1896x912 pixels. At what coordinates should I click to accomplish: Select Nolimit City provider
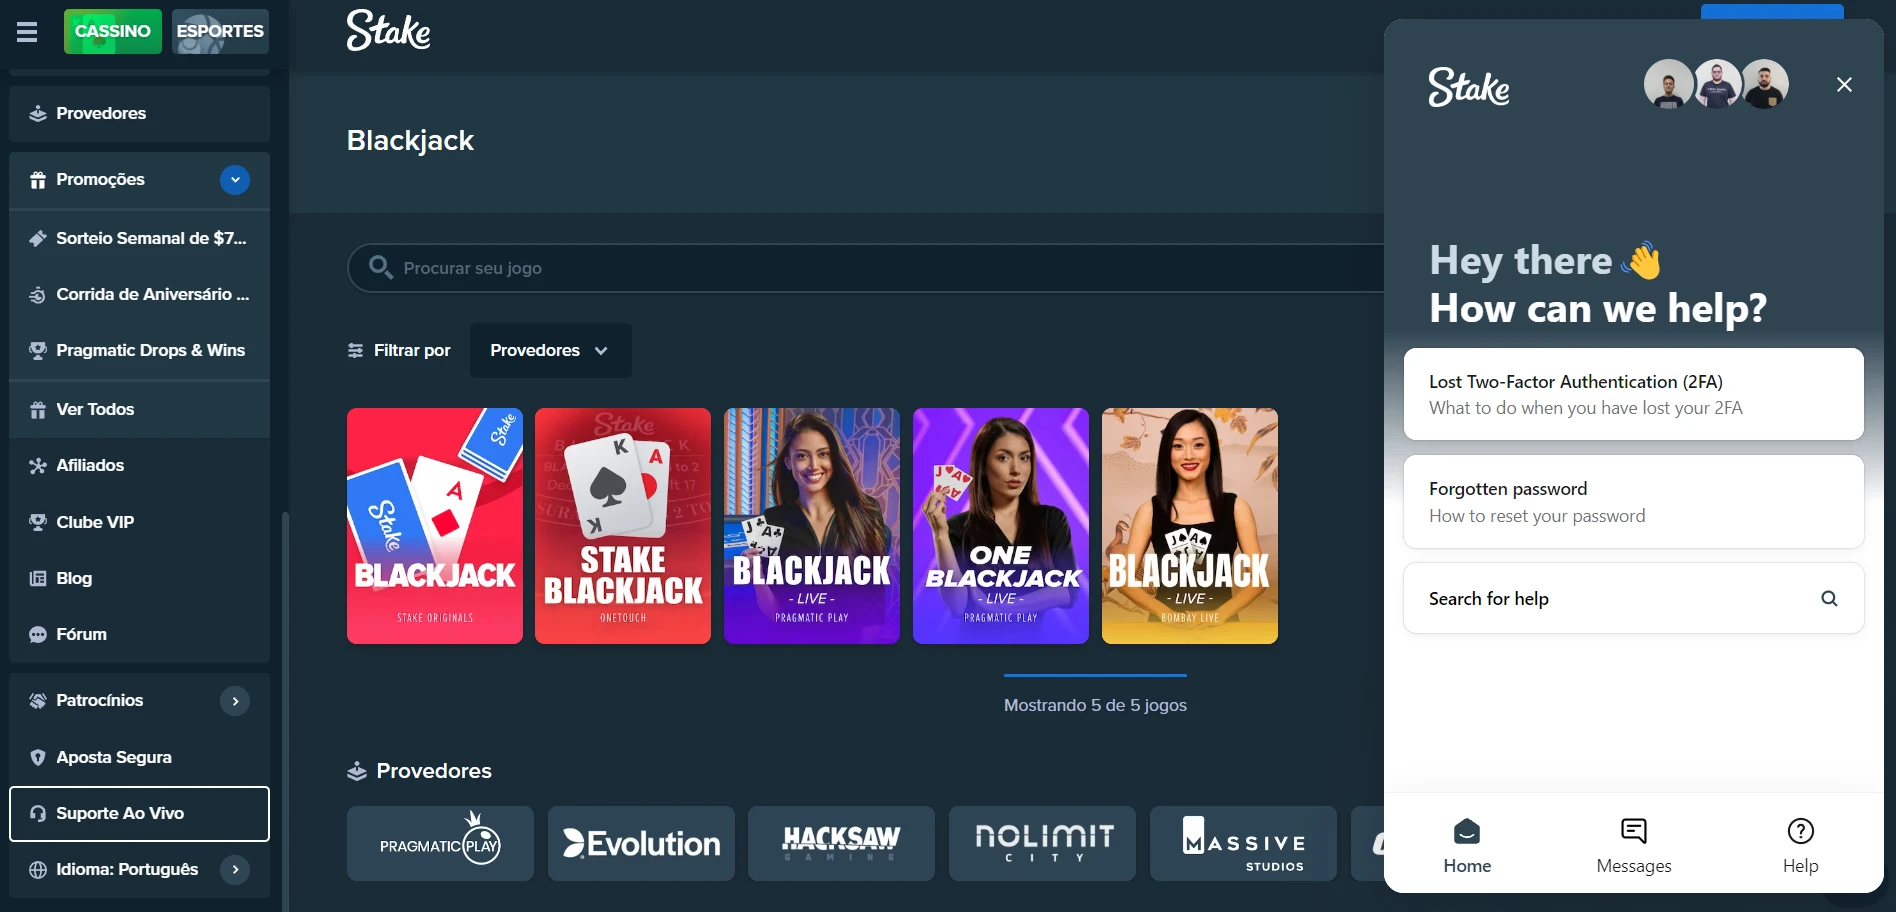(1042, 844)
